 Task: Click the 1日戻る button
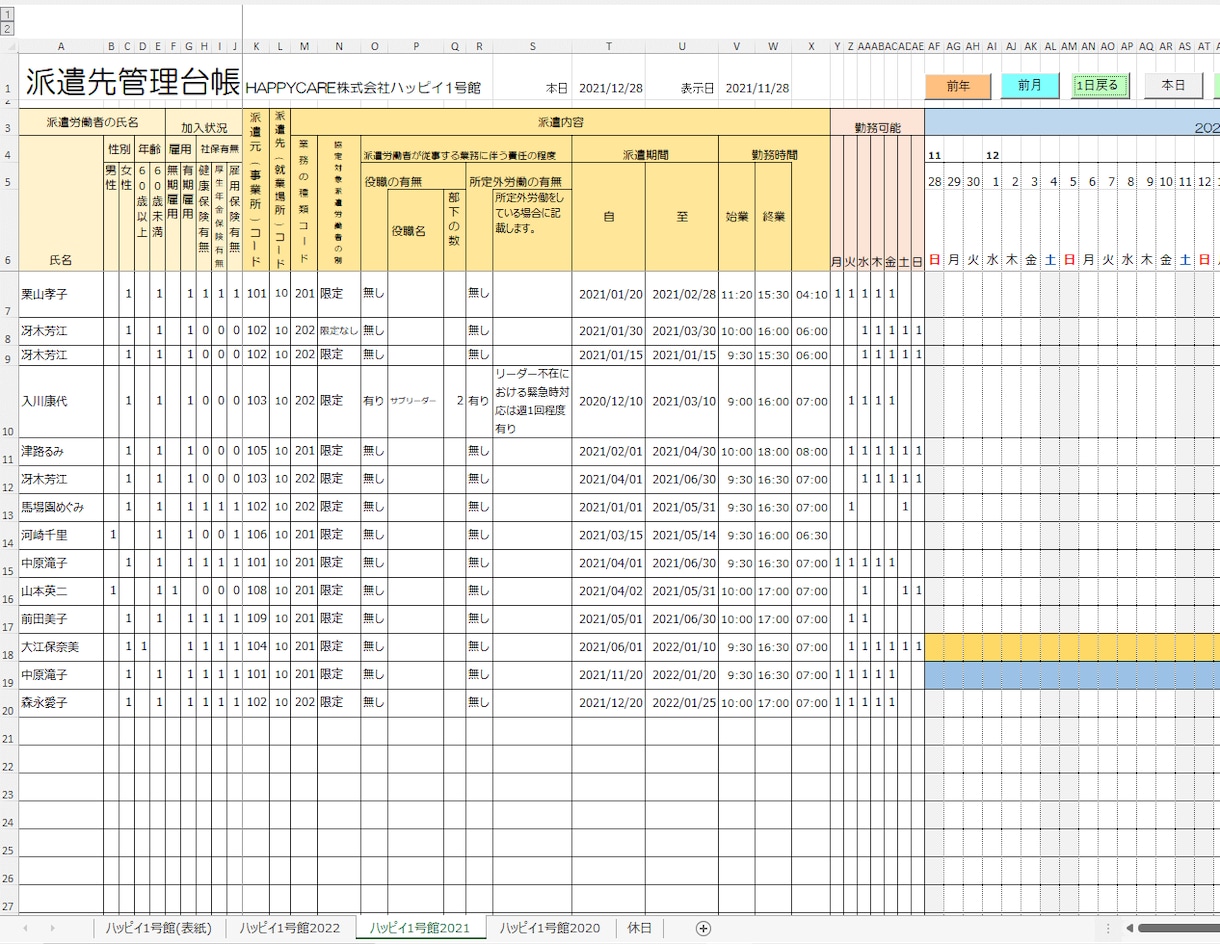1102,86
